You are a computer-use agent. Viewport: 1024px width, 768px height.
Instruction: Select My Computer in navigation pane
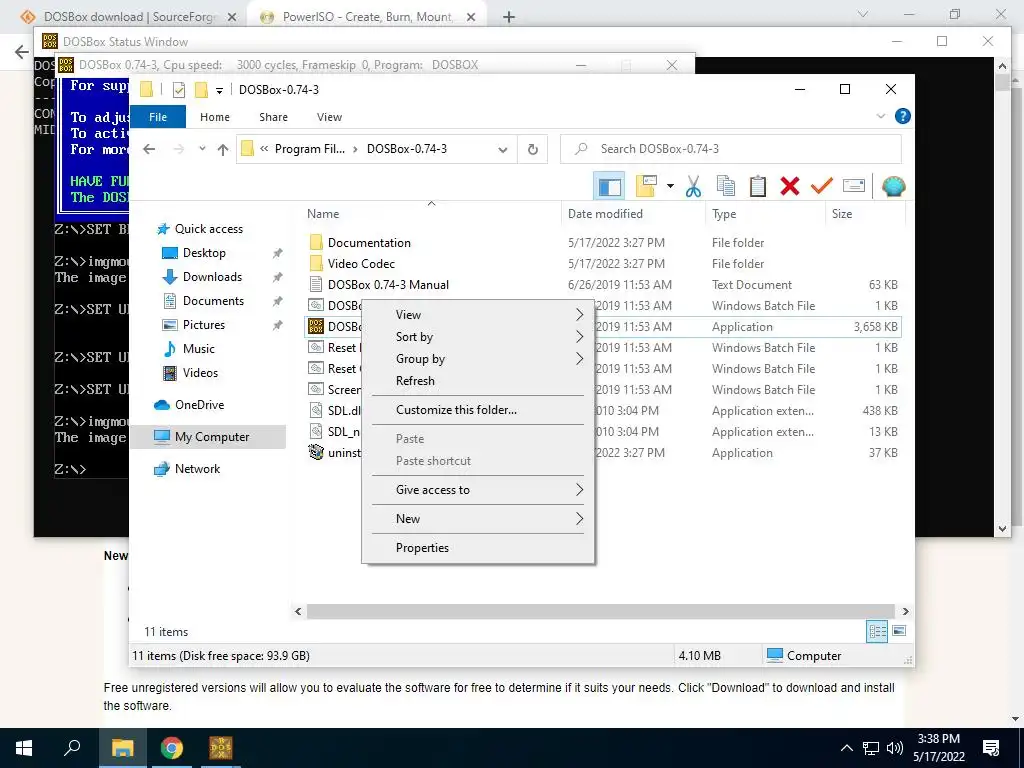[x=212, y=437]
